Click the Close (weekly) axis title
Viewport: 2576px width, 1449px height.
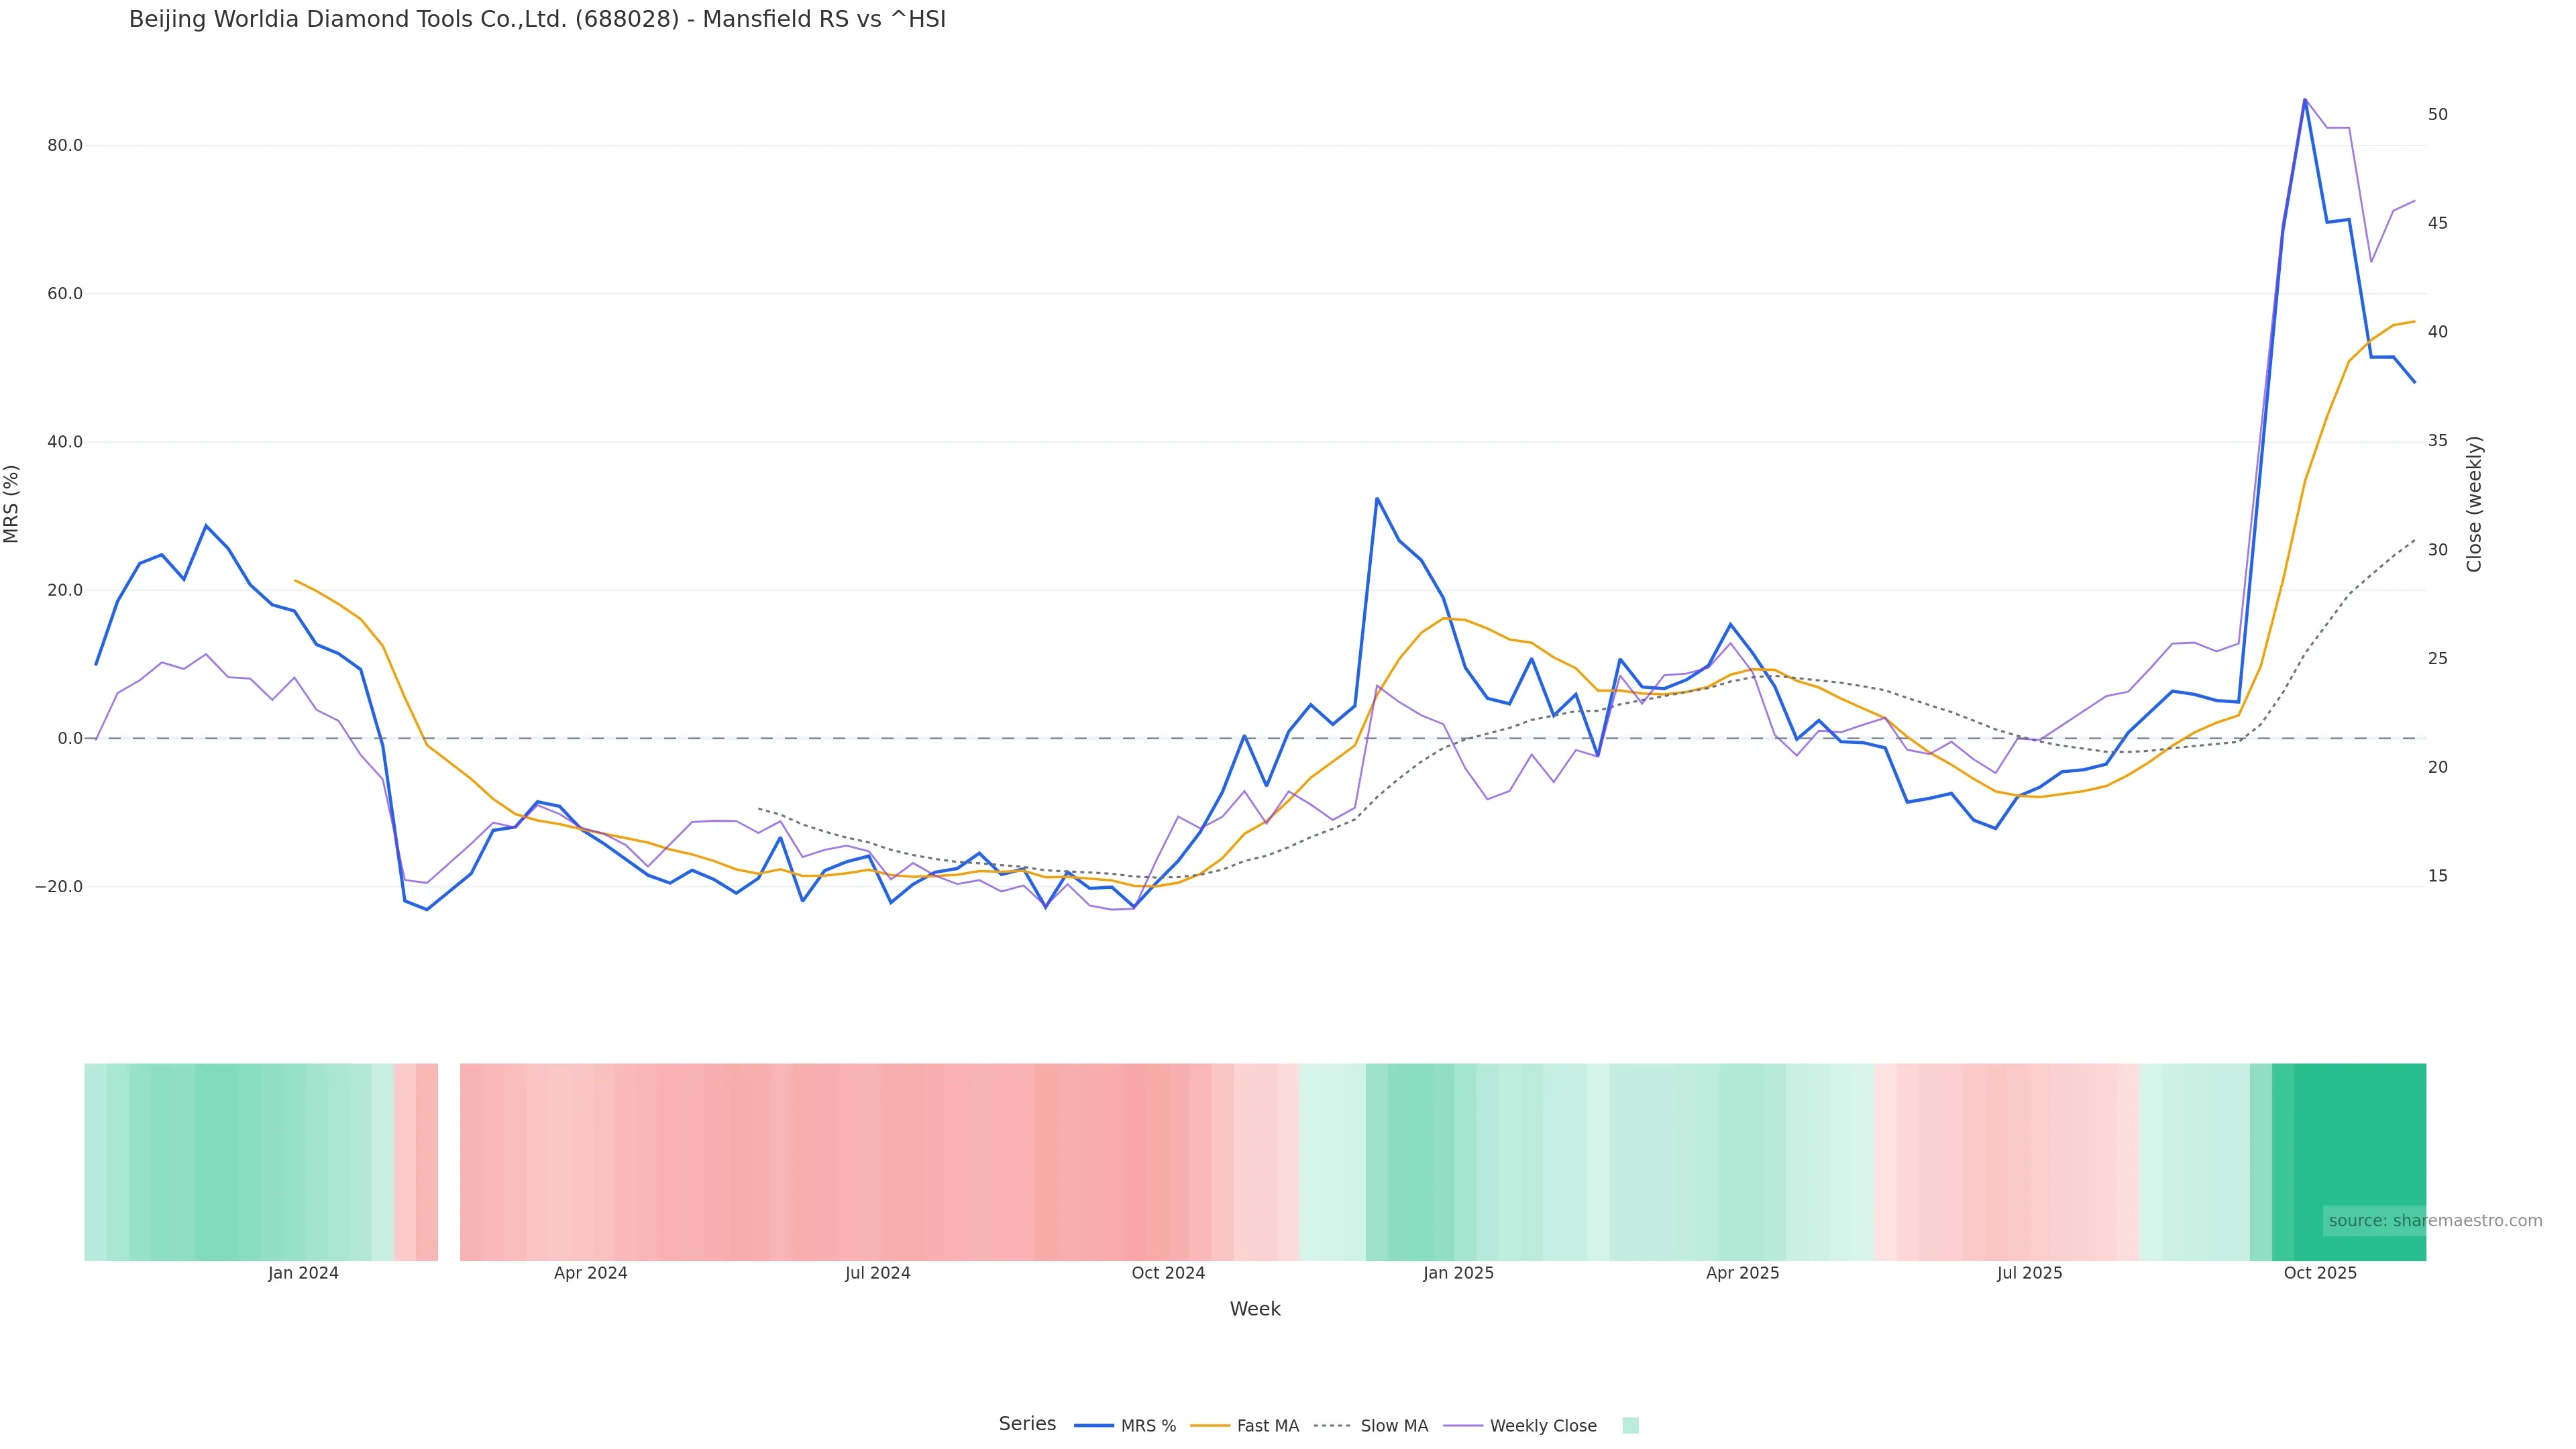[2475, 504]
